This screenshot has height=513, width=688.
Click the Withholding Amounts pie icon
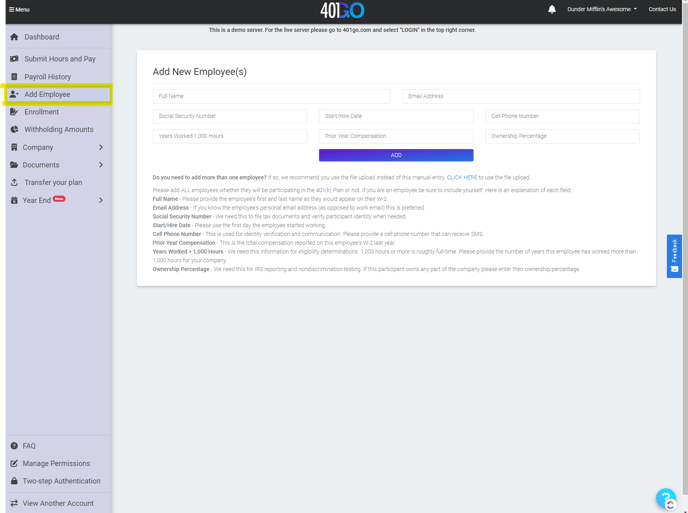pyautogui.click(x=14, y=129)
